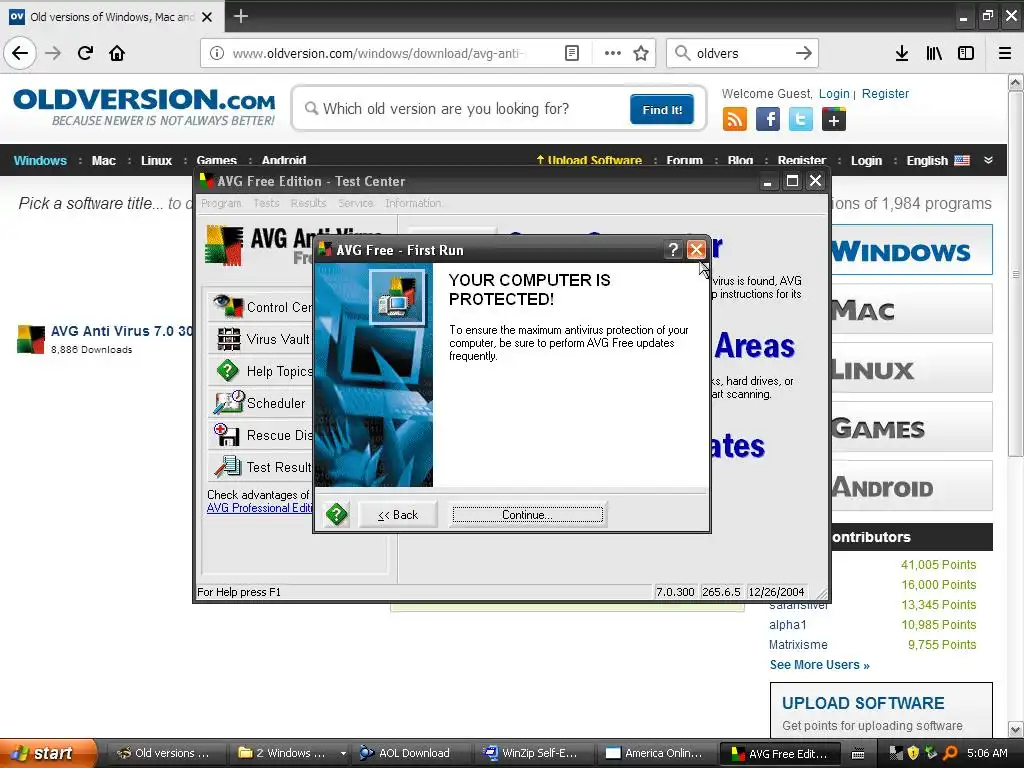Open Service menu in AVG Test Center
This screenshot has width=1024, height=768.
(x=355, y=203)
